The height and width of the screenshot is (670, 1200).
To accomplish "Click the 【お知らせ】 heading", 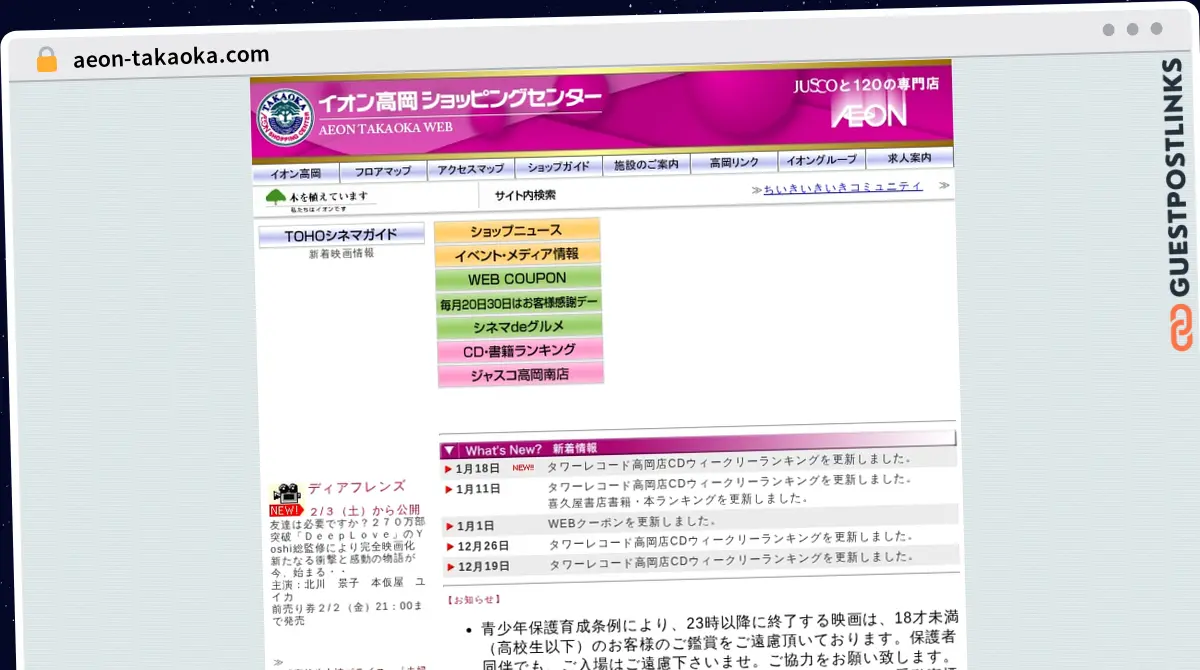I will point(473,600).
